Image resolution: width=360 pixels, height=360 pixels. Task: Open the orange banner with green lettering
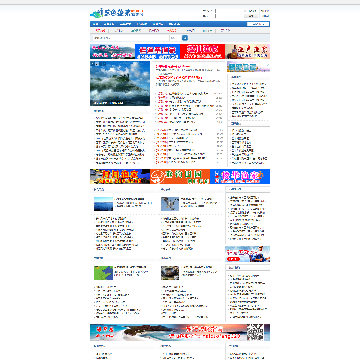coord(180,176)
